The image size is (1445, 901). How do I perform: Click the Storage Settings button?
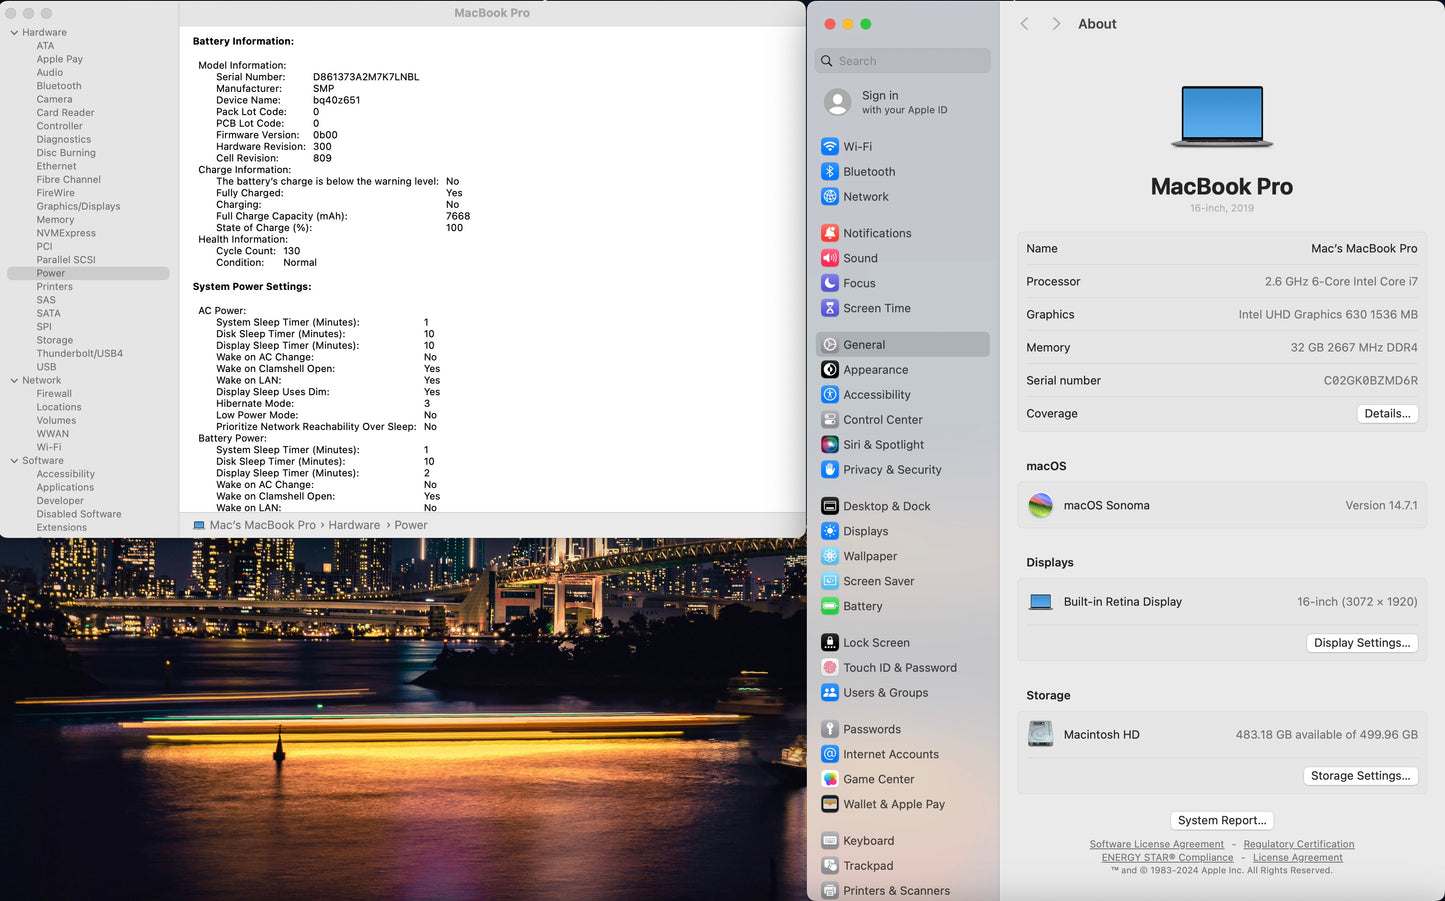(1360, 776)
